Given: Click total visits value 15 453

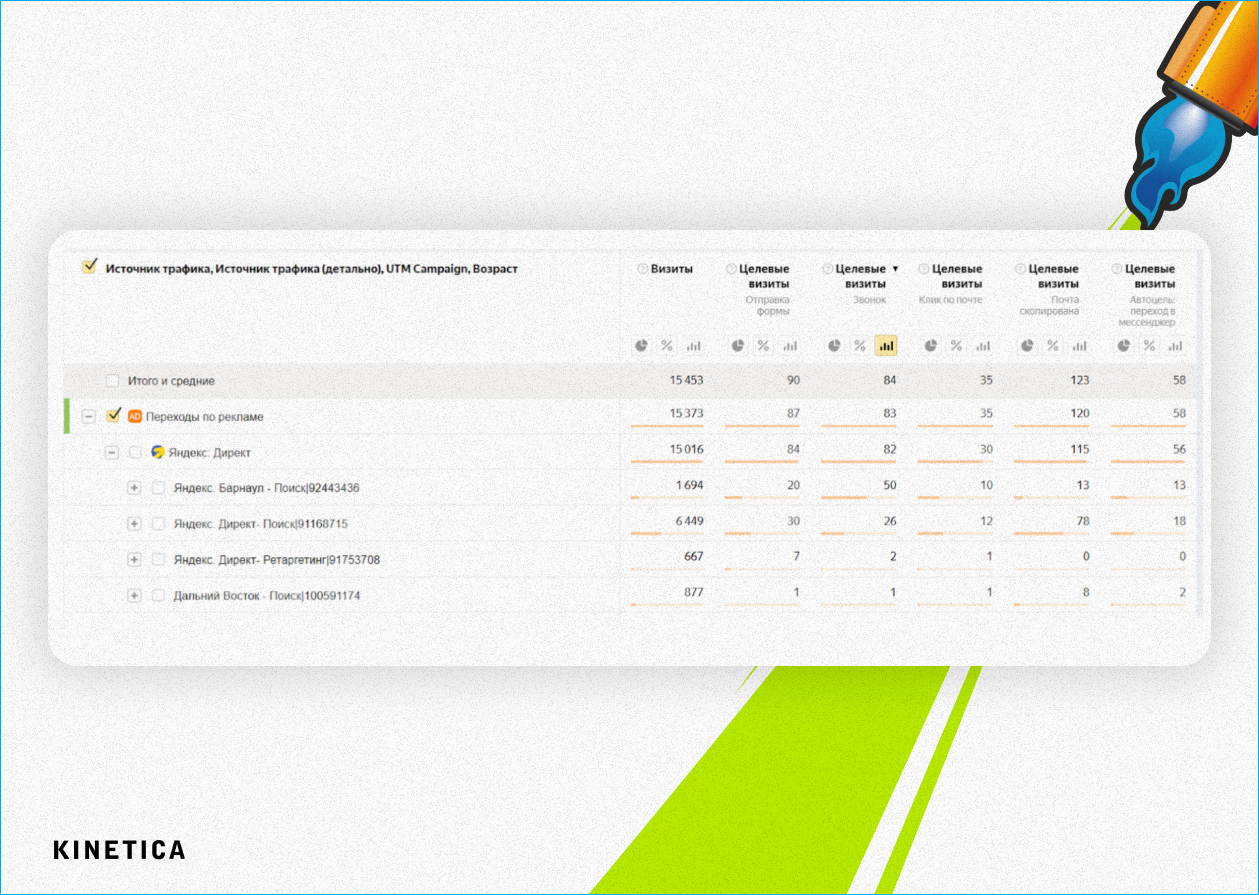Looking at the screenshot, I should pyautogui.click(x=686, y=381).
